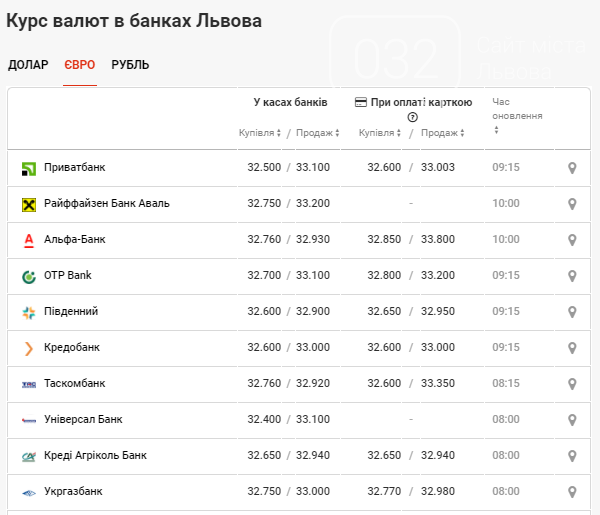Screen dimensions: 600x515
Task: Click Південний cash sell rate 32.900
Action: point(313,311)
